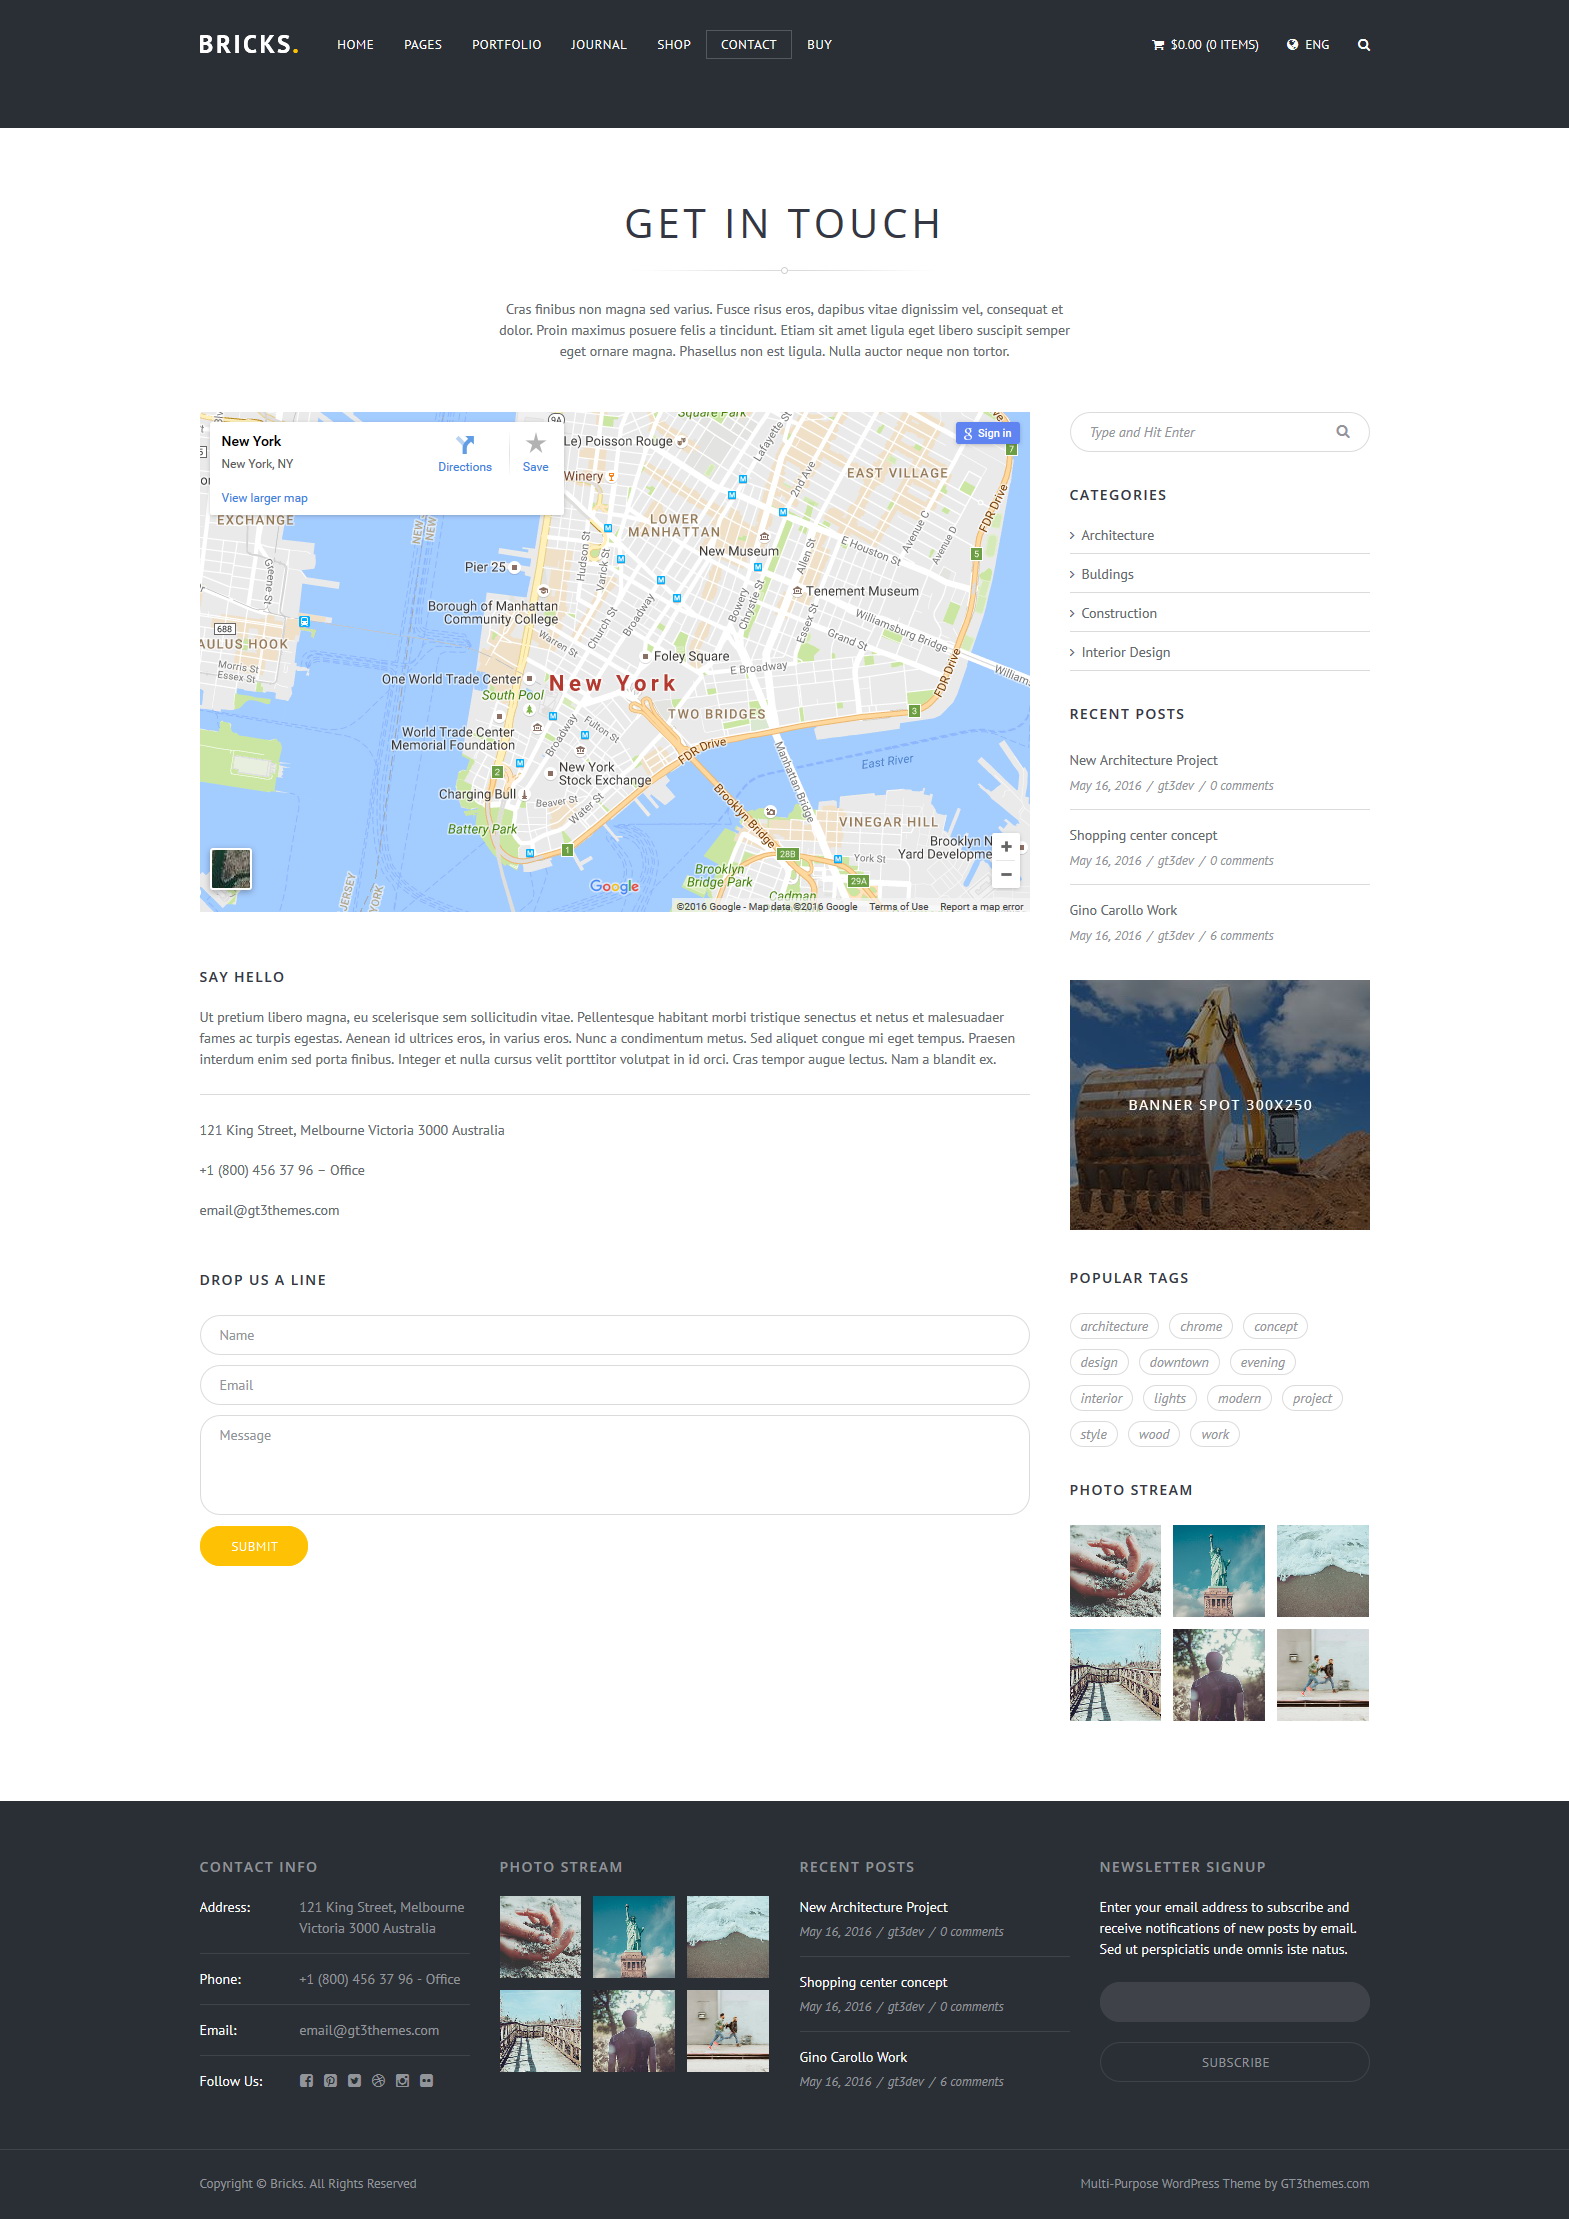The image size is (1569, 2219).
Task: Select the lights tag
Action: (1169, 1398)
